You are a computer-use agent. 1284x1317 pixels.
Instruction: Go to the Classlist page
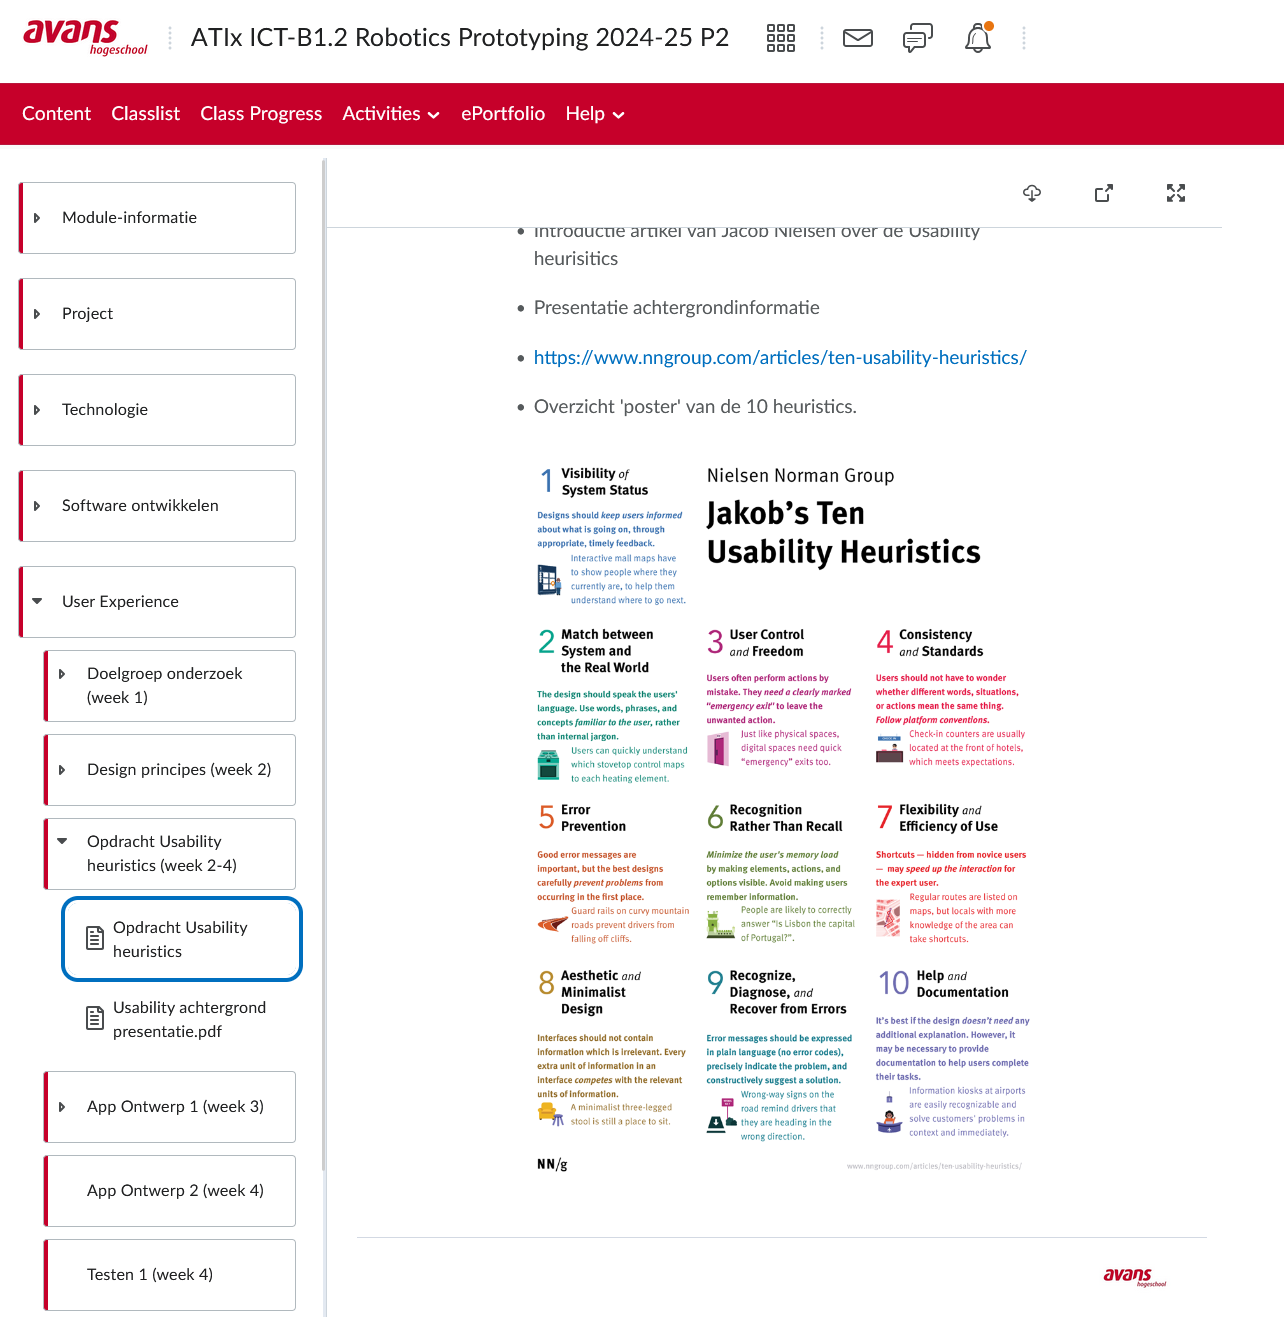[146, 114]
